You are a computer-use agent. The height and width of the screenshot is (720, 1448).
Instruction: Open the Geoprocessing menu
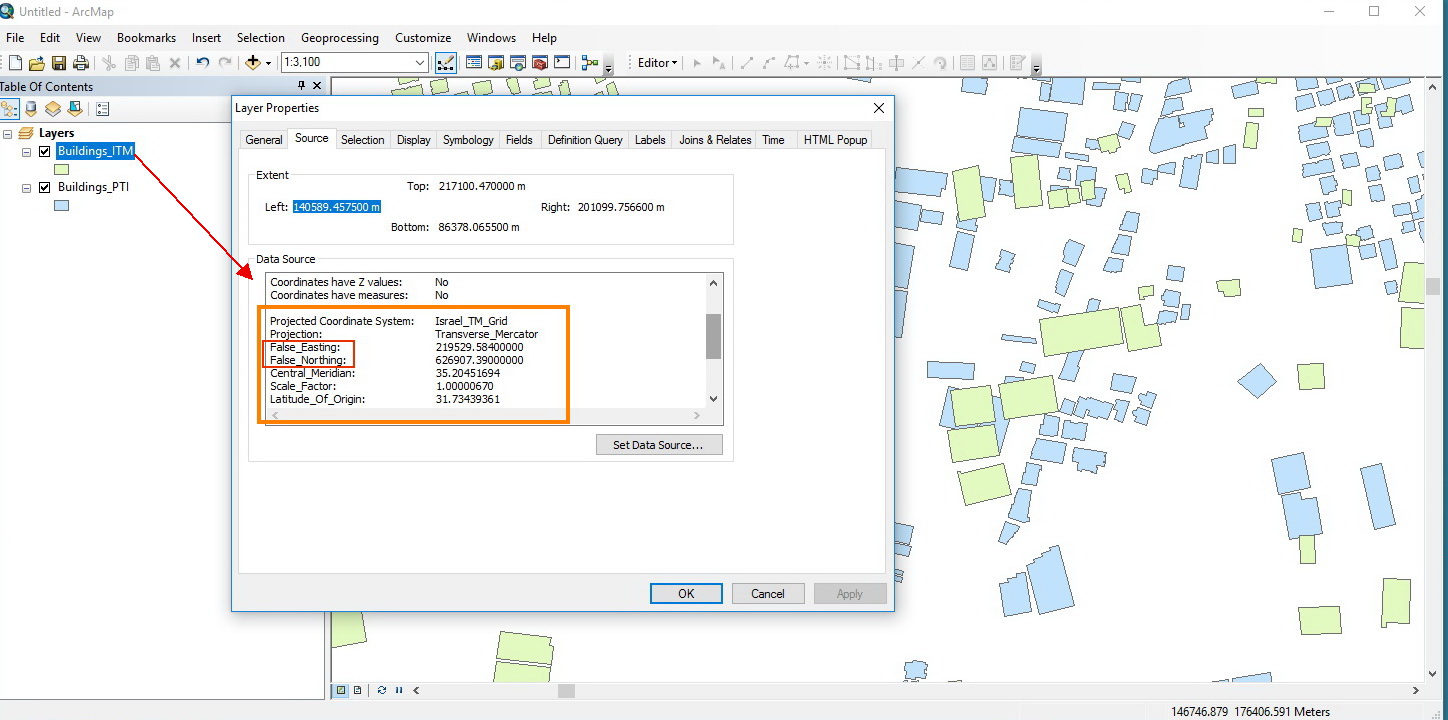tap(339, 38)
